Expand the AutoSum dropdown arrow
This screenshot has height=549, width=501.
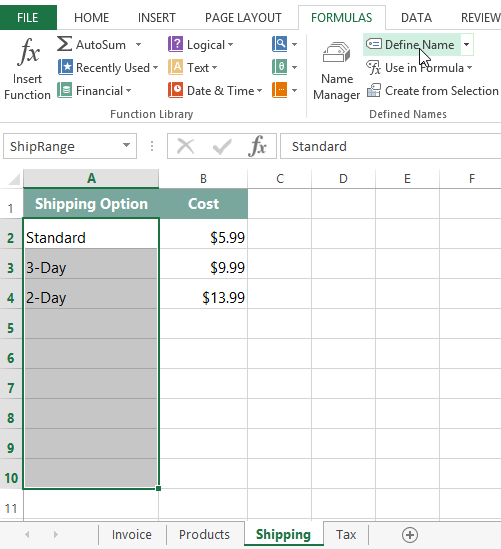(x=138, y=44)
